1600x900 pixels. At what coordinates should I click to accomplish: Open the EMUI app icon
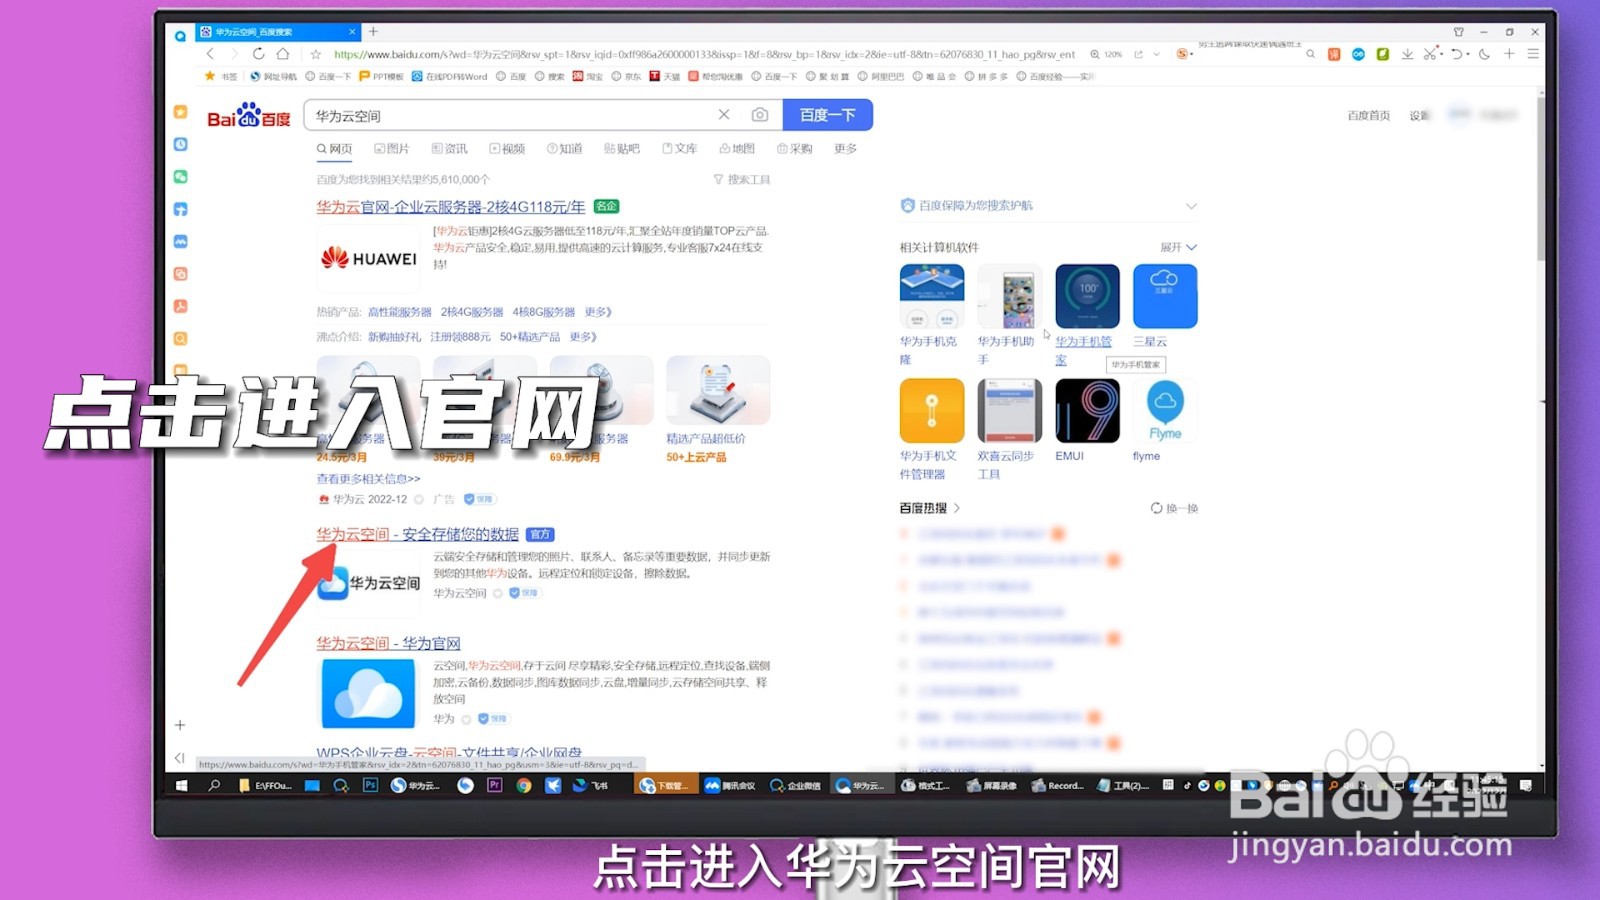(x=1088, y=411)
